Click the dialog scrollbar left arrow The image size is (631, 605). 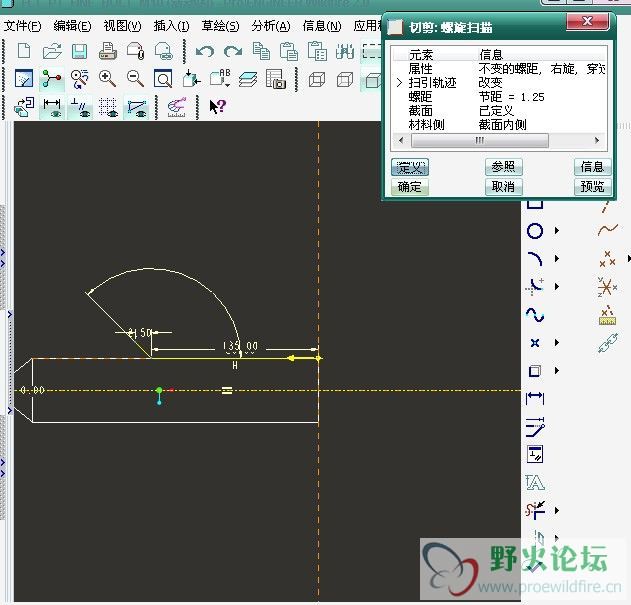tap(401, 140)
